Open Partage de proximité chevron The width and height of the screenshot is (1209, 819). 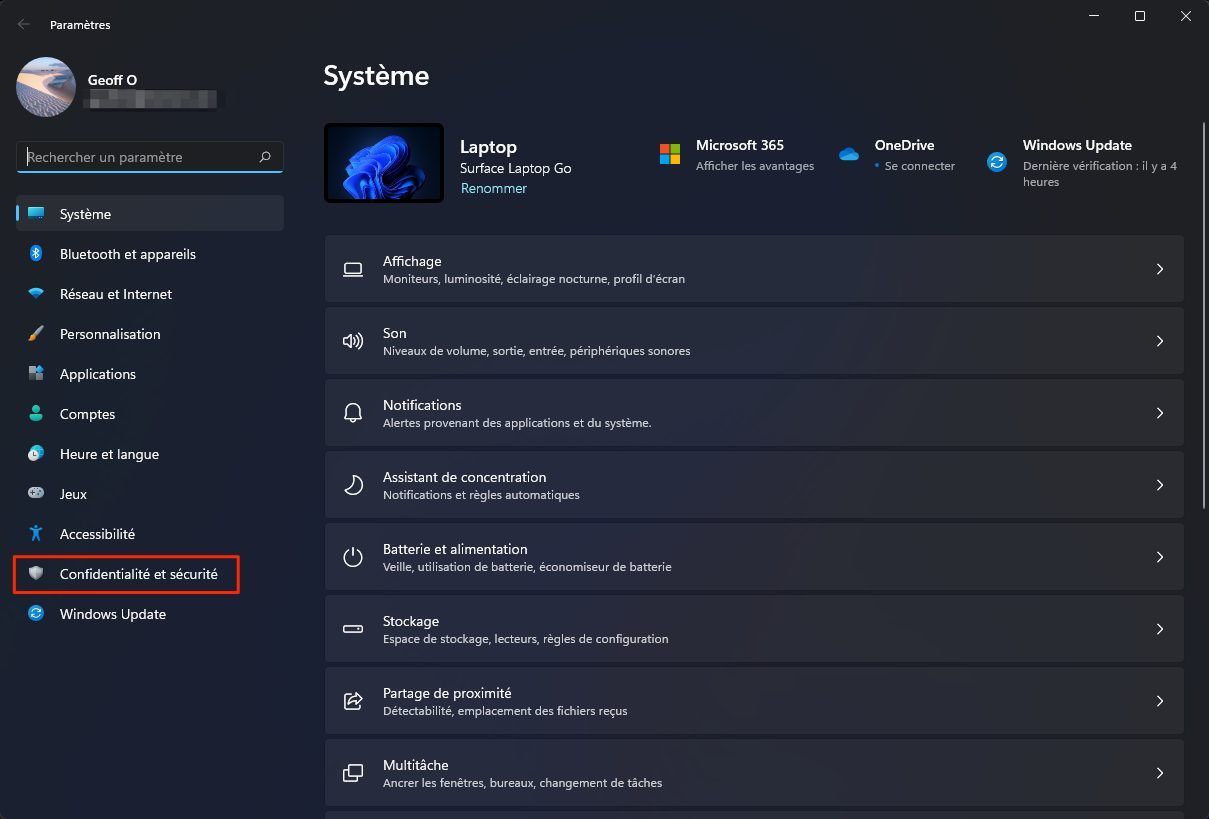pyautogui.click(x=1160, y=701)
